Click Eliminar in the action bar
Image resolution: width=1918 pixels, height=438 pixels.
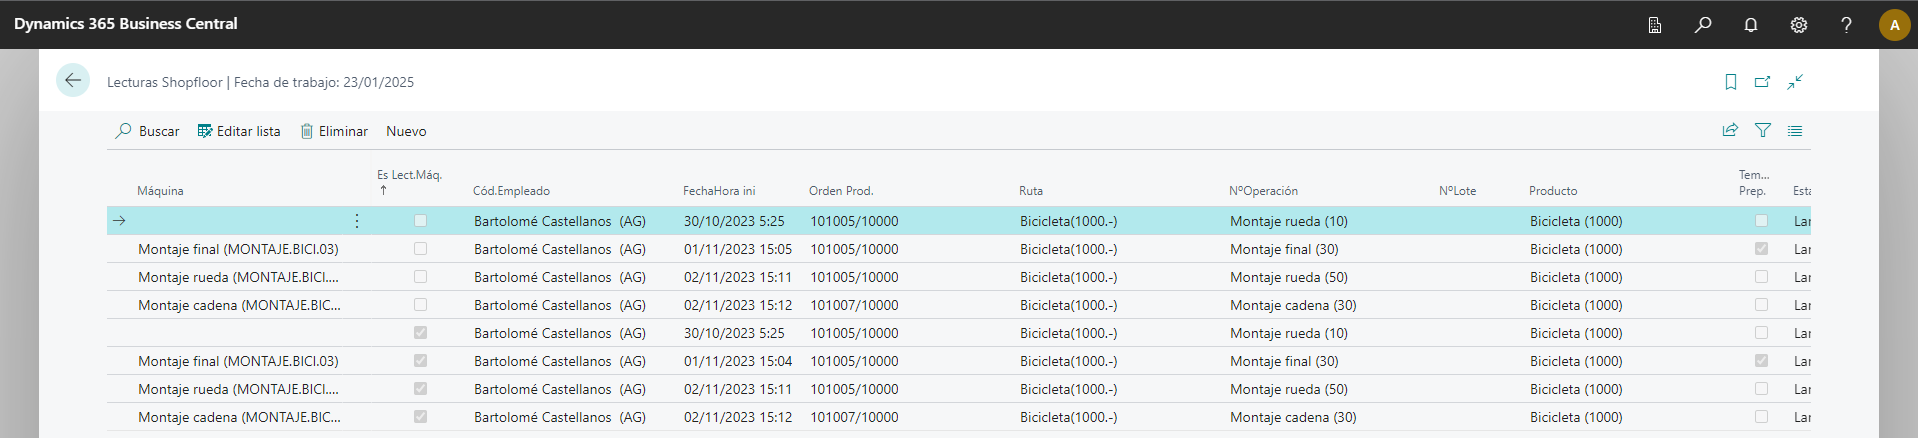334,131
